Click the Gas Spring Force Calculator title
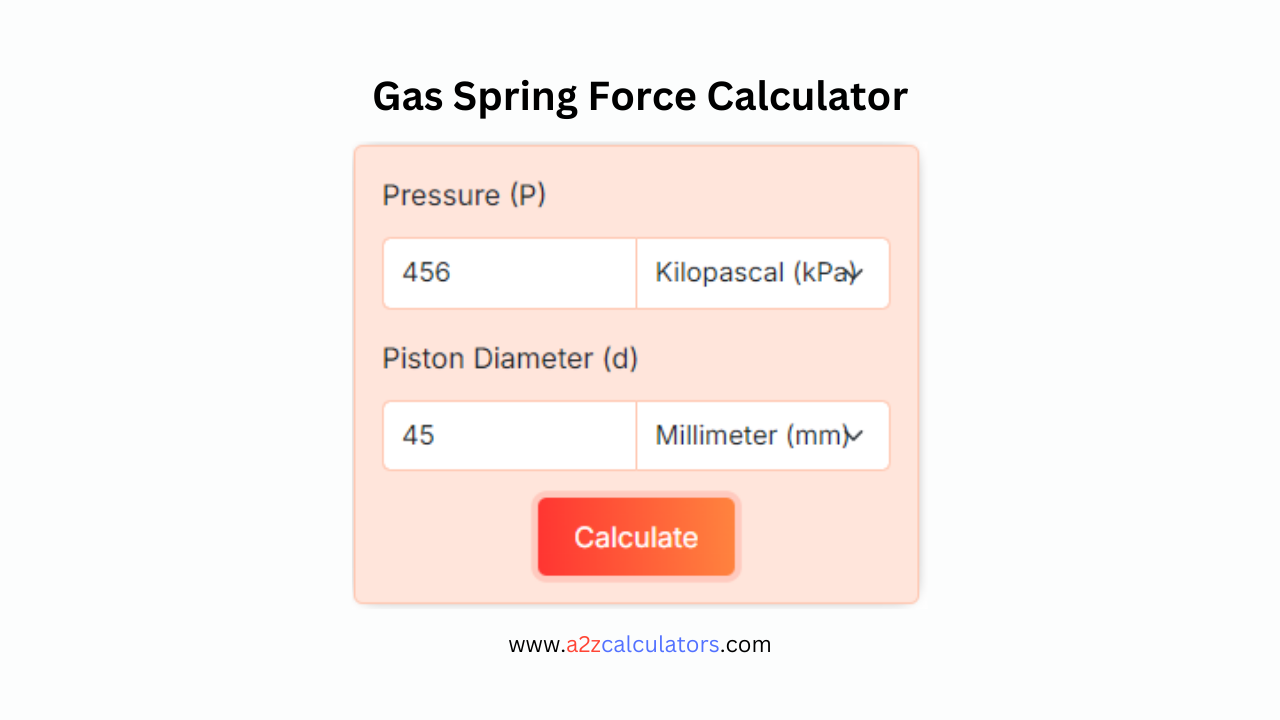Screen dimensions: 1280x720 click(x=640, y=96)
